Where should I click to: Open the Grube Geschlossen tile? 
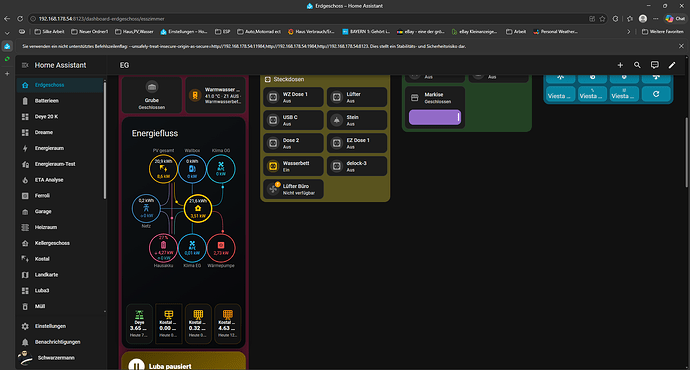coord(152,95)
